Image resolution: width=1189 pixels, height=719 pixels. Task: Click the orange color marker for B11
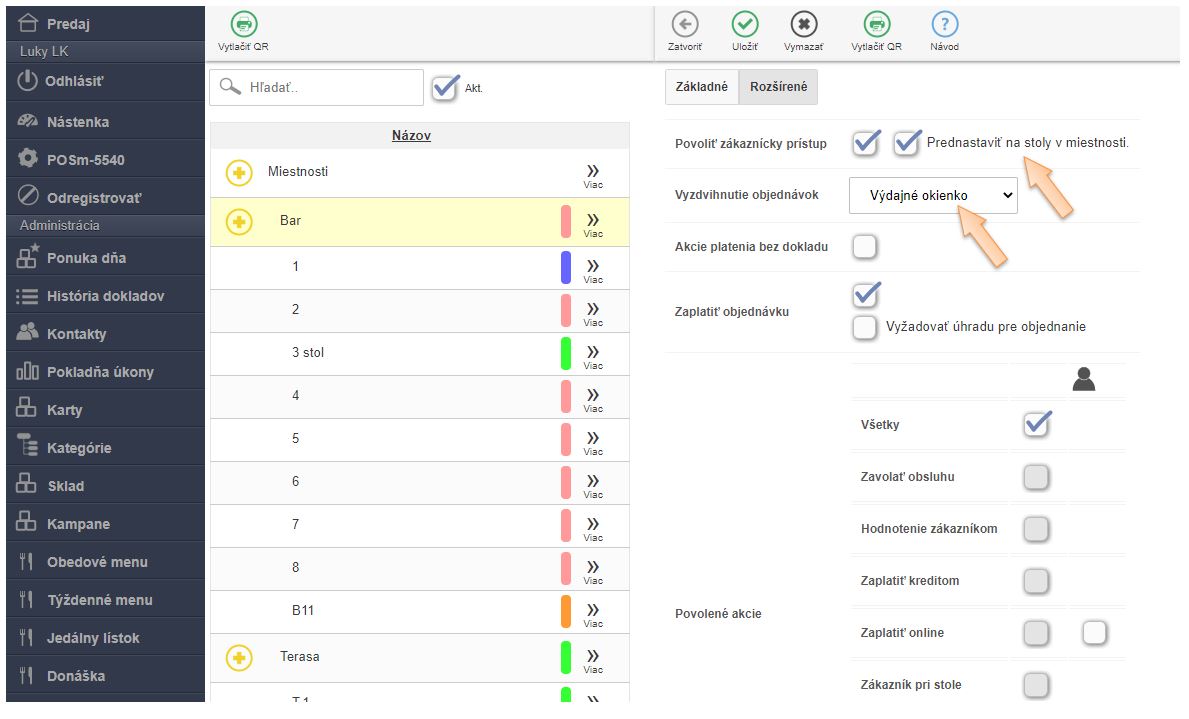565,611
